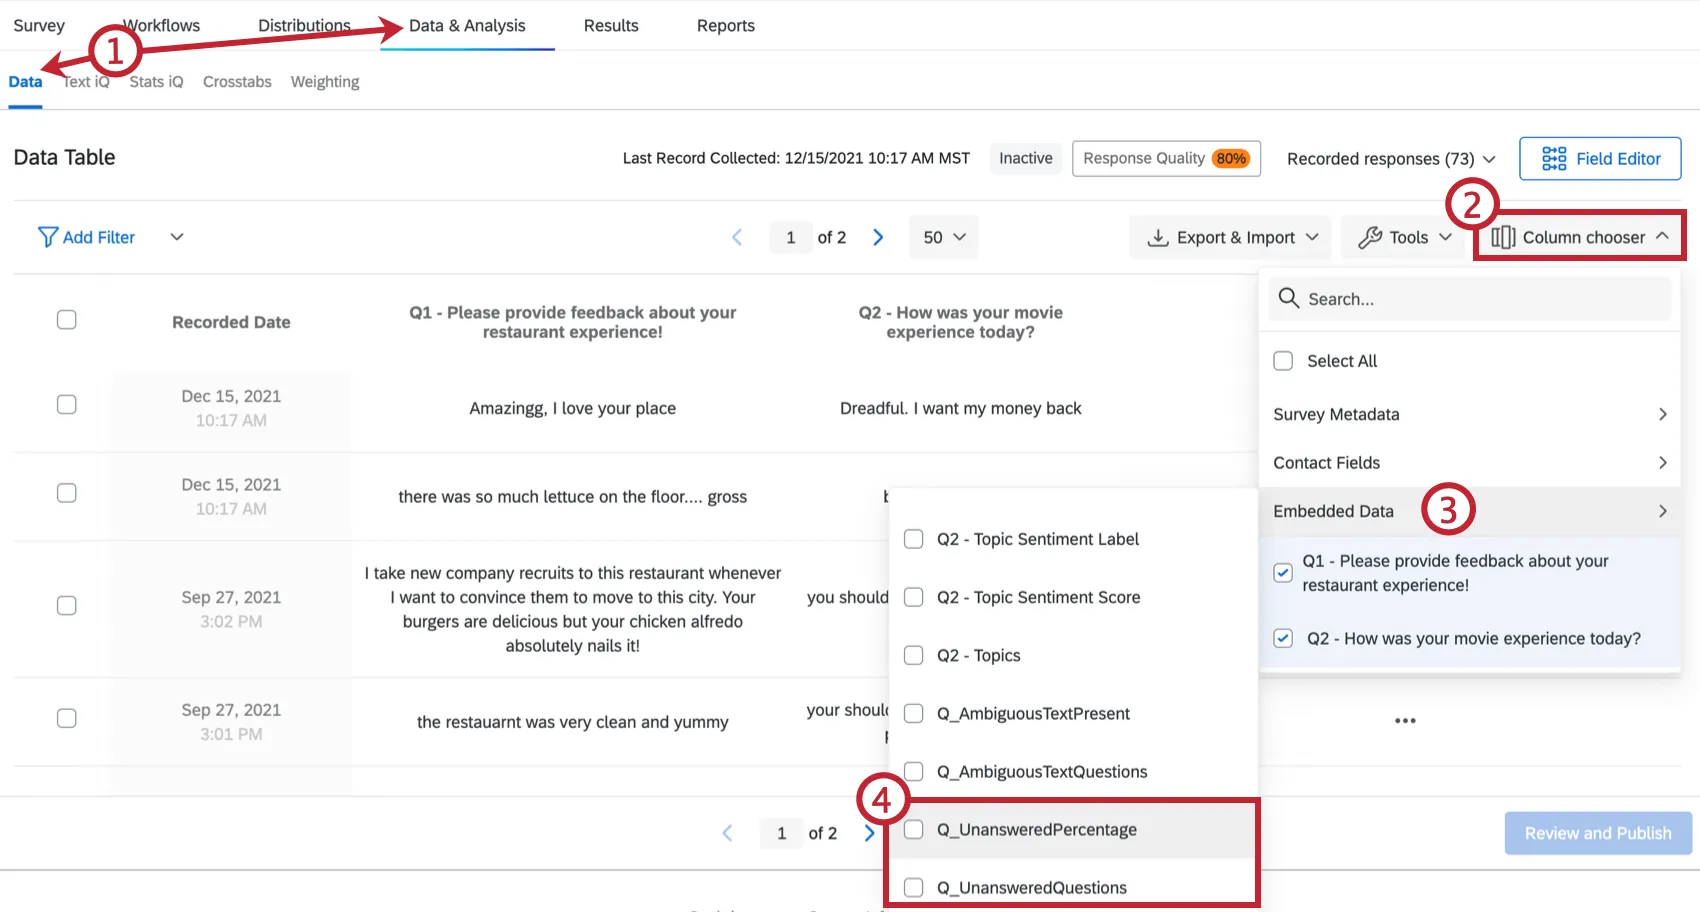This screenshot has height=912, width=1700.
Task: Click the Response Quality 80% indicator
Action: click(1165, 158)
